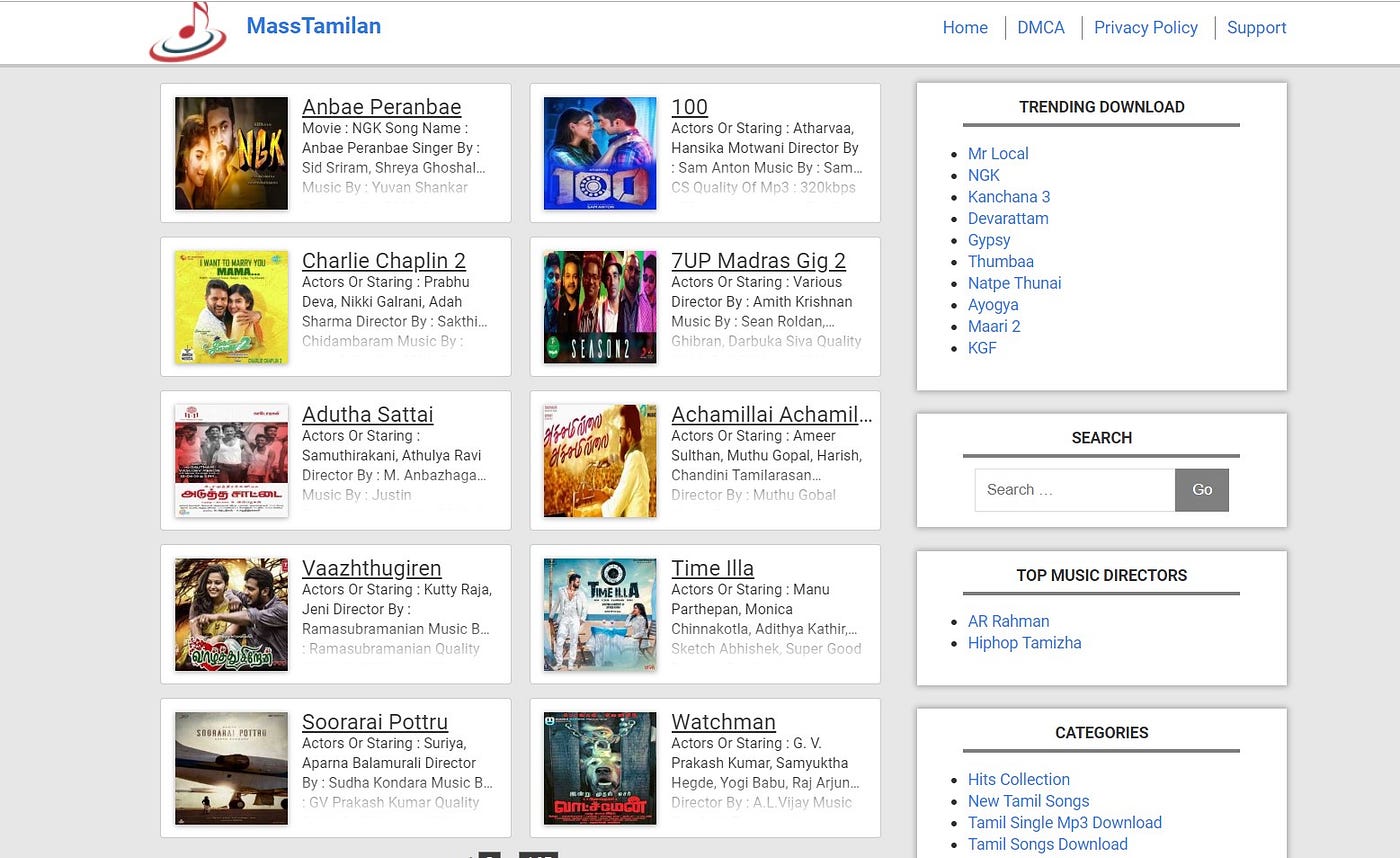Open the Watchman poster thumbnail
This screenshot has height=858, width=1400.
(600, 768)
